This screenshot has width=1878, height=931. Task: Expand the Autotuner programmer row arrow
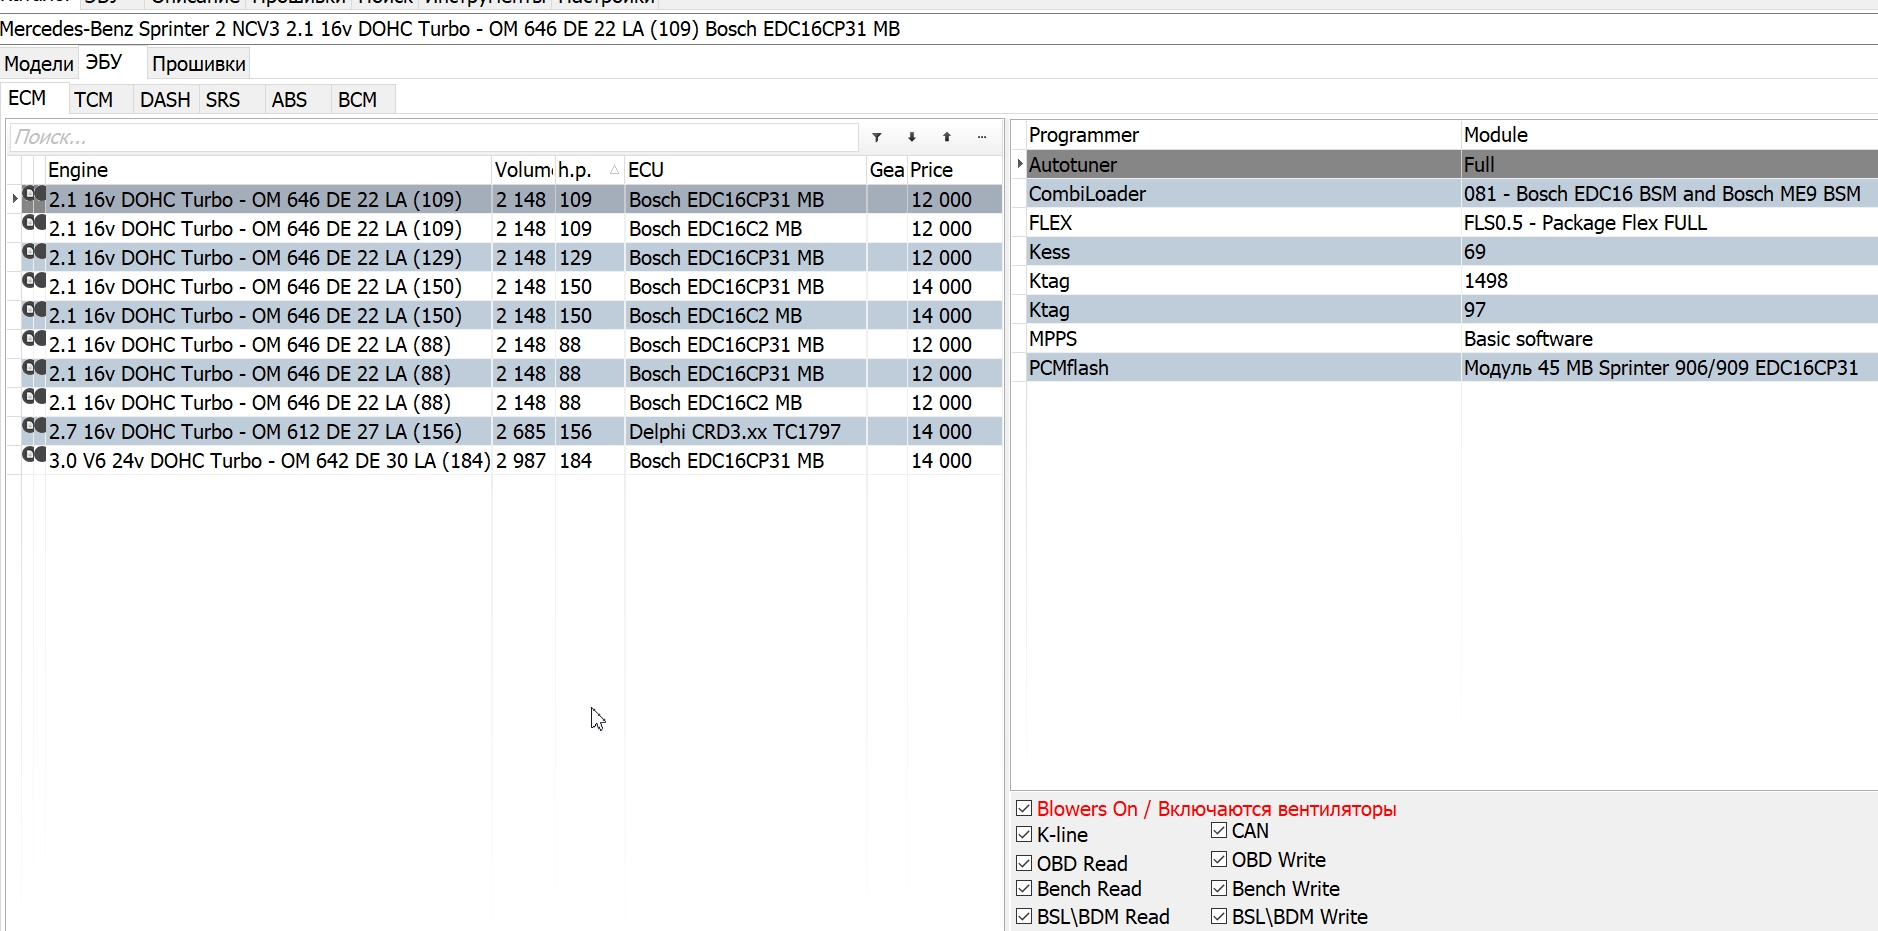click(1019, 164)
